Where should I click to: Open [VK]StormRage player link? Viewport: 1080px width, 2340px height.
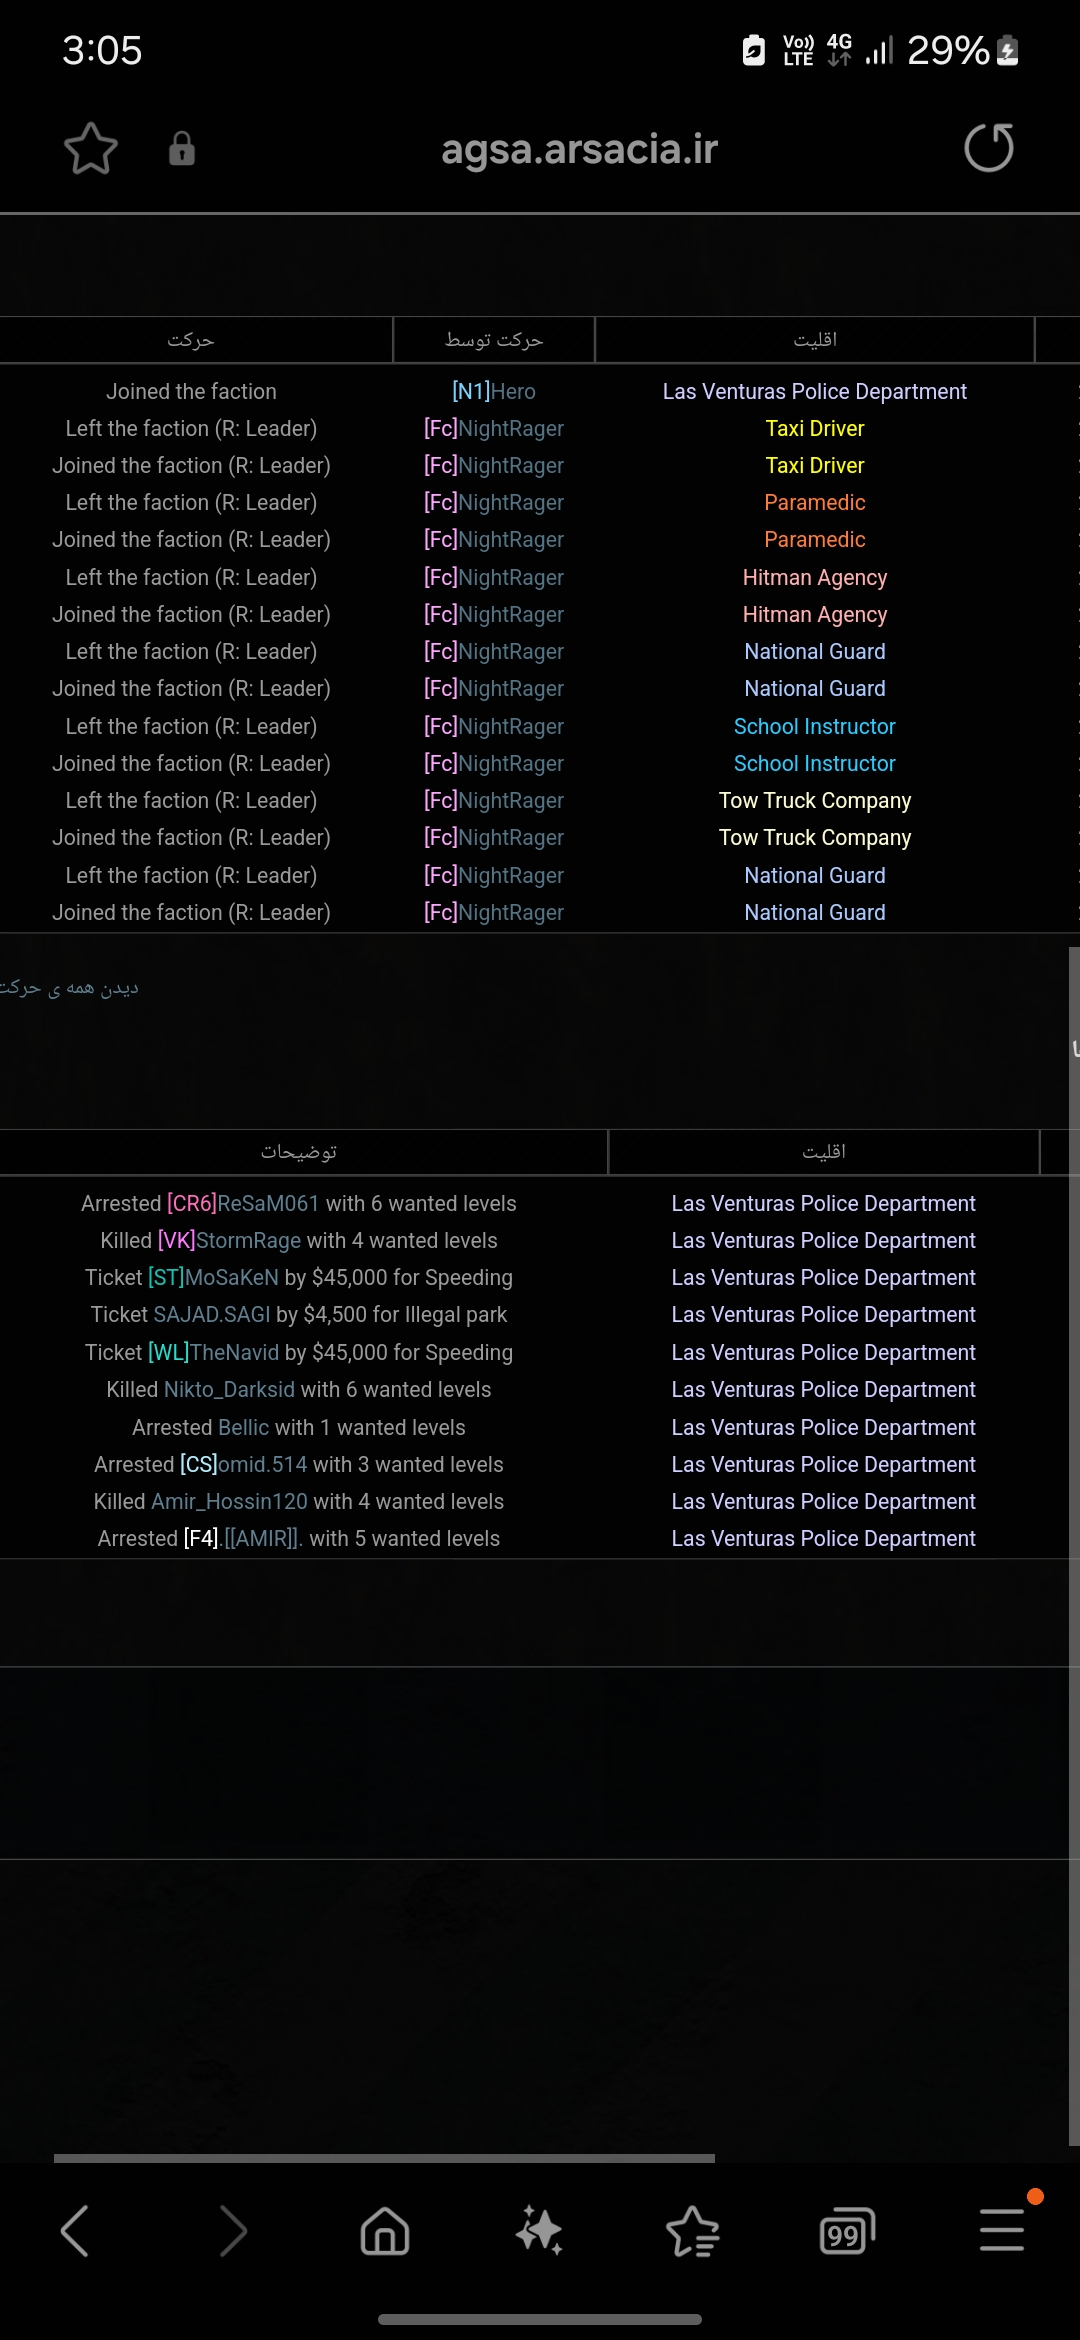(x=229, y=1240)
